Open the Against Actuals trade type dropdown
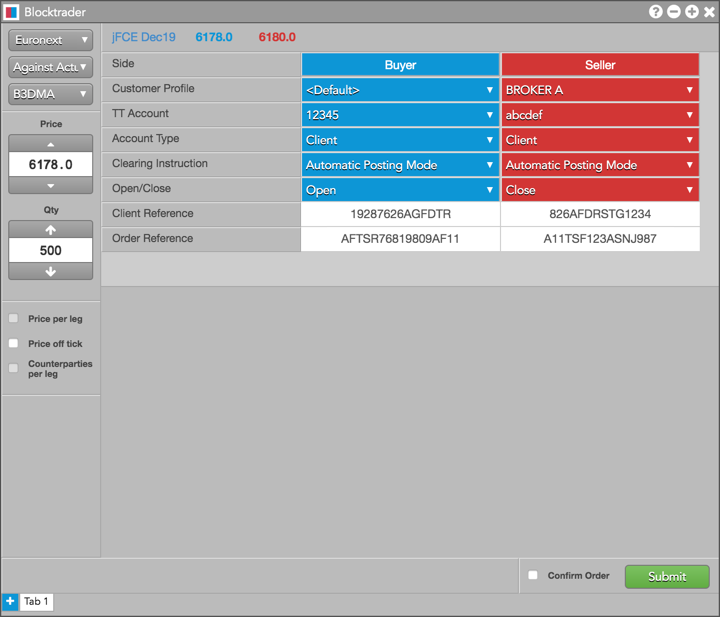This screenshot has height=617, width=720. click(x=51, y=67)
